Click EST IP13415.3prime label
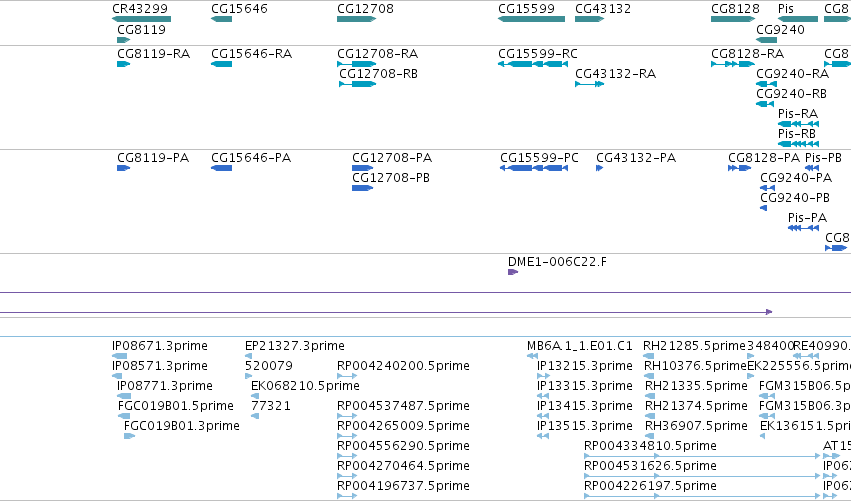Screen dimensions: 851x501 tap(585, 407)
